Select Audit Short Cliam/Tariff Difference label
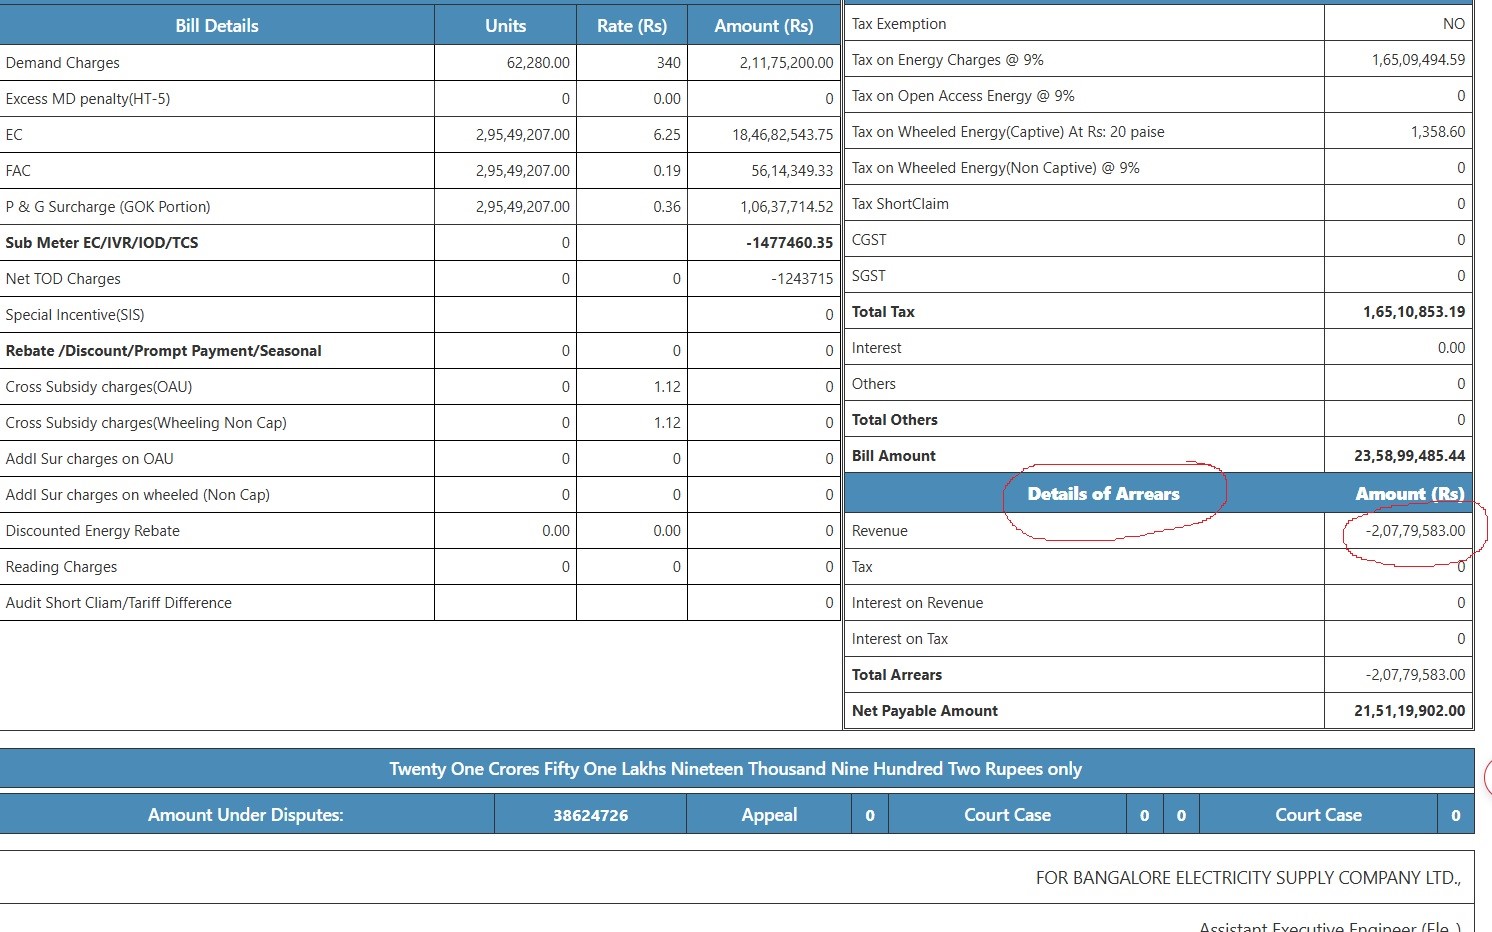This screenshot has width=1492, height=932. [119, 603]
